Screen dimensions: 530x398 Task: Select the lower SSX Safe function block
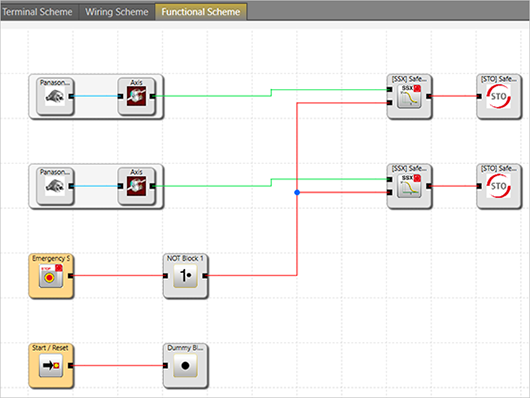pos(409,186)
